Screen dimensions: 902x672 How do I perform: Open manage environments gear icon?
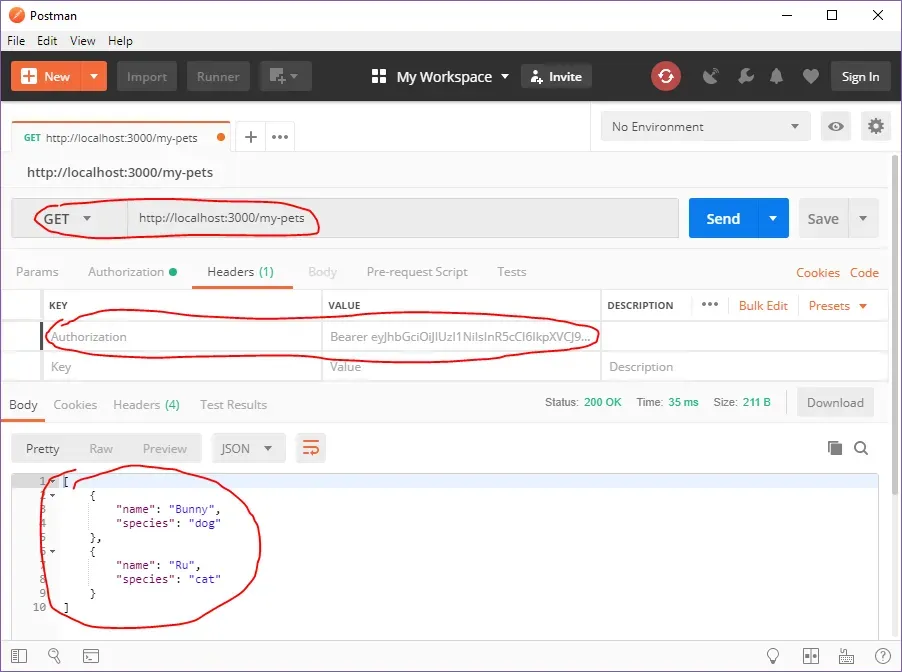[x=876, y=127]
